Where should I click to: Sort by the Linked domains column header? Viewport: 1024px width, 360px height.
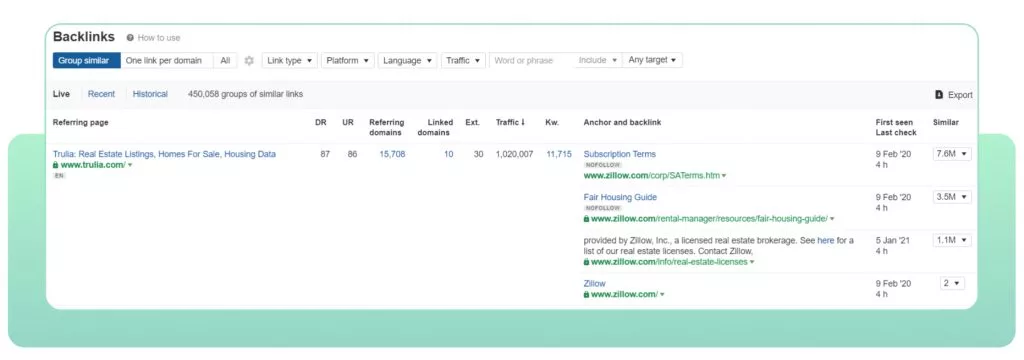tap(436, 127)
